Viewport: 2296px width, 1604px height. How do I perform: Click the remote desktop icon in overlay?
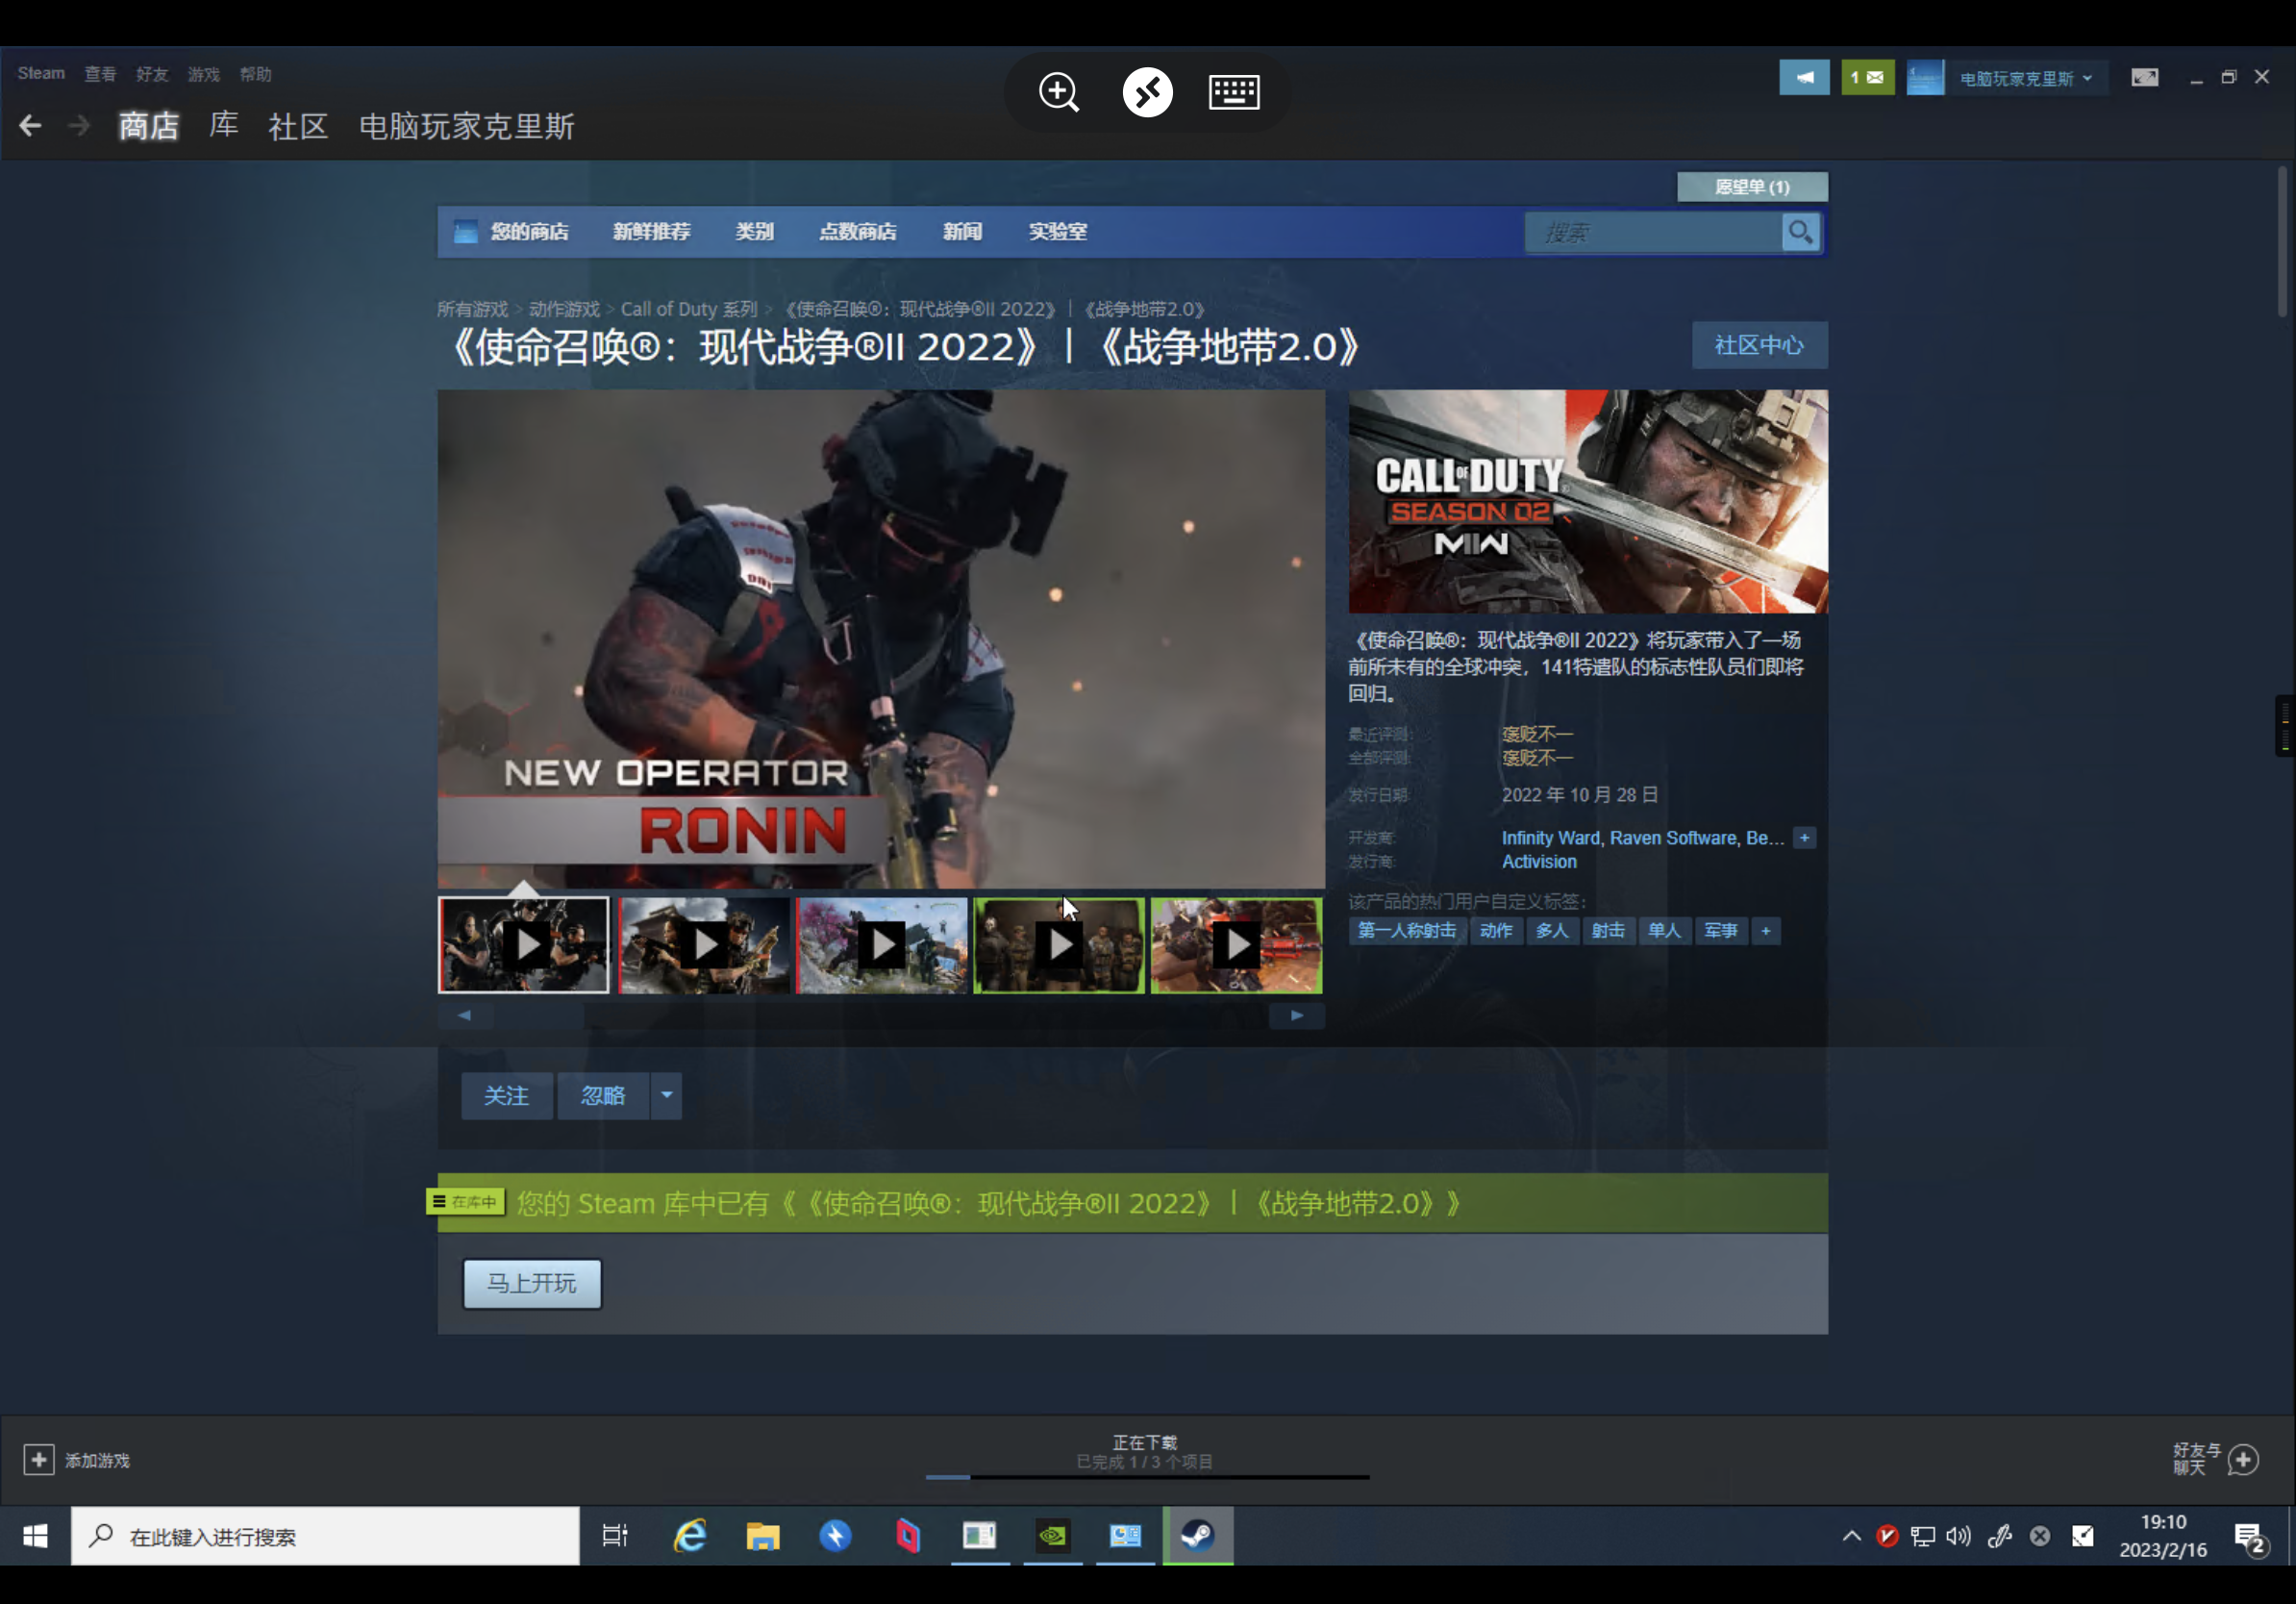click(x=1147, y=92)
